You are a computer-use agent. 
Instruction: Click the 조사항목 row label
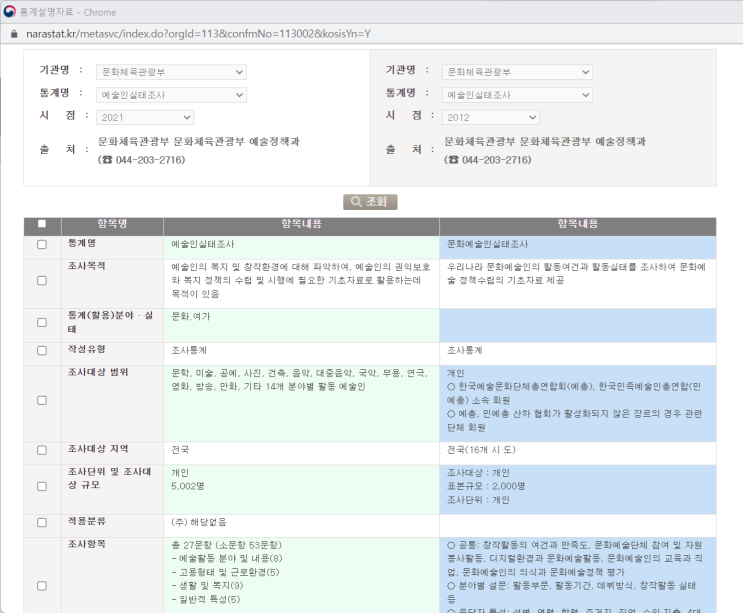coord(87,544)
